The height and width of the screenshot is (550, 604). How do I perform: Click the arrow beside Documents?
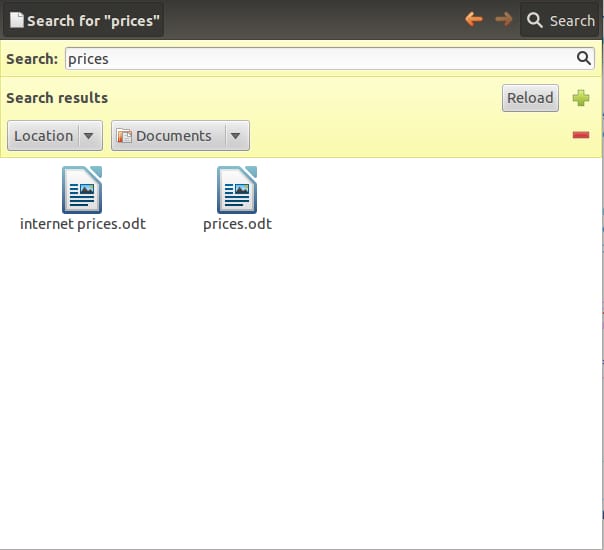[235, 136]
